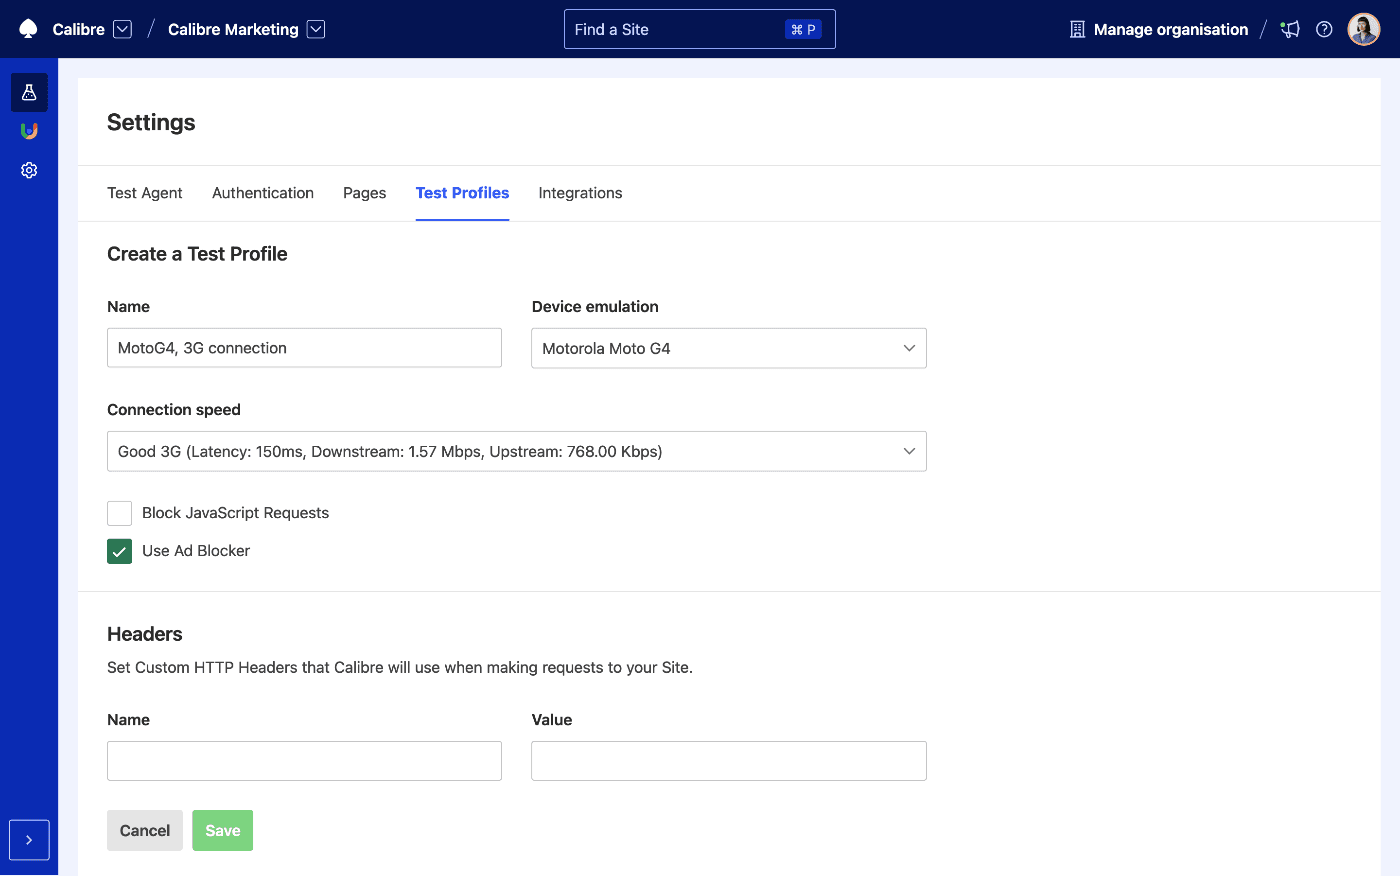Open the Device emulation dropdown
This screenshot has width=1400, height=876.
point(728,348)
